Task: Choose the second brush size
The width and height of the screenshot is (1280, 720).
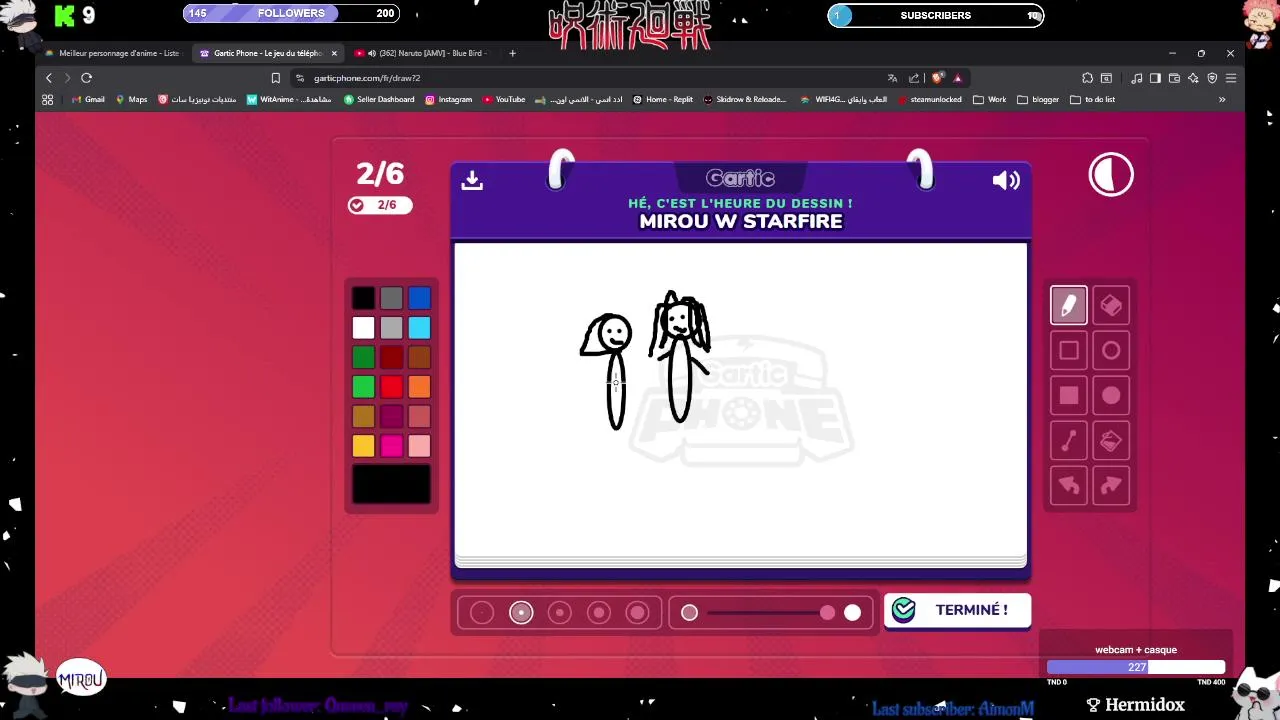Action: 521,613
